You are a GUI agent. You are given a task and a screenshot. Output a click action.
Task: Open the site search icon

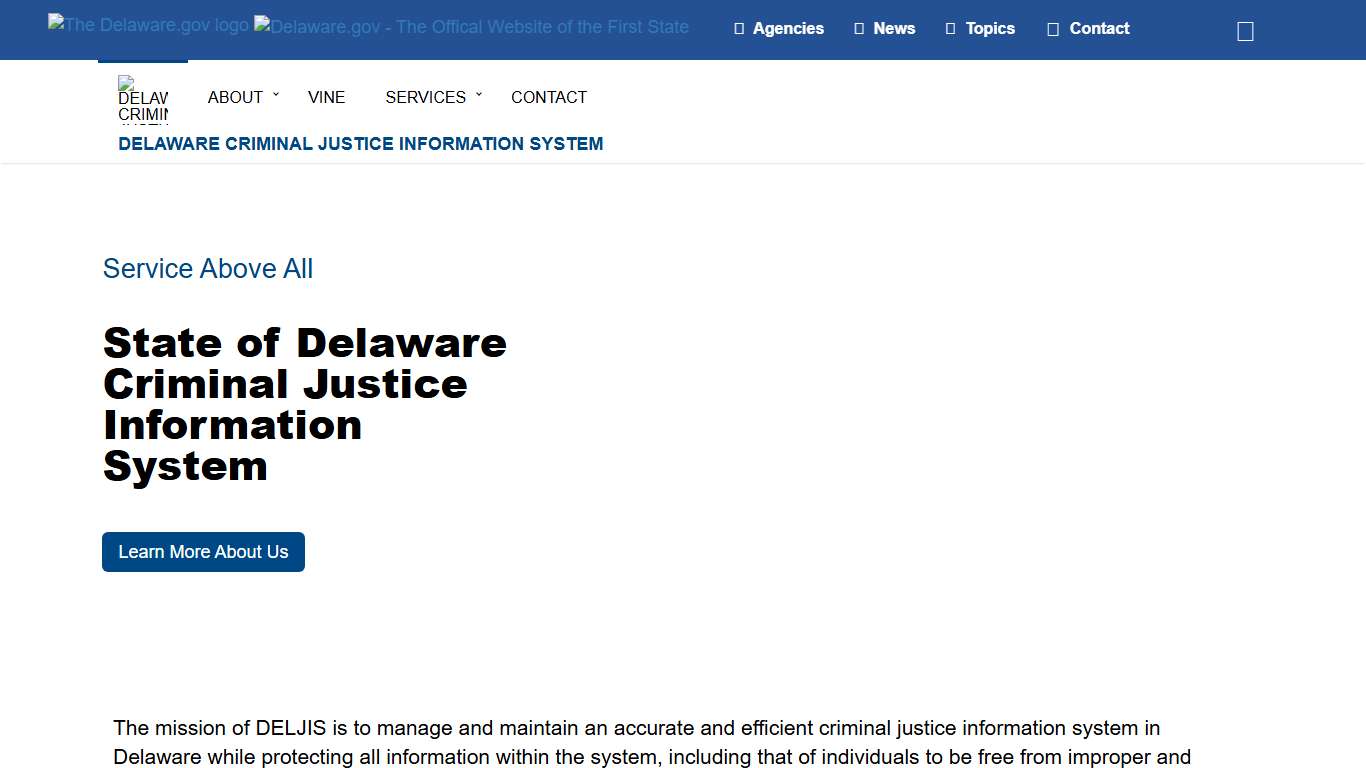pos(1244,30)
